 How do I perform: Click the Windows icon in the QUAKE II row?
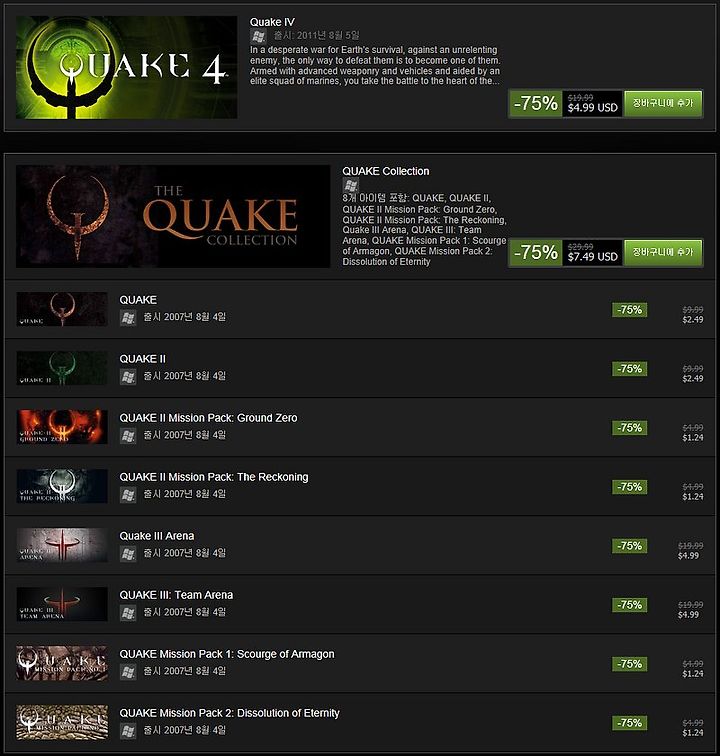pyautogui.click(x=128, y=377)
